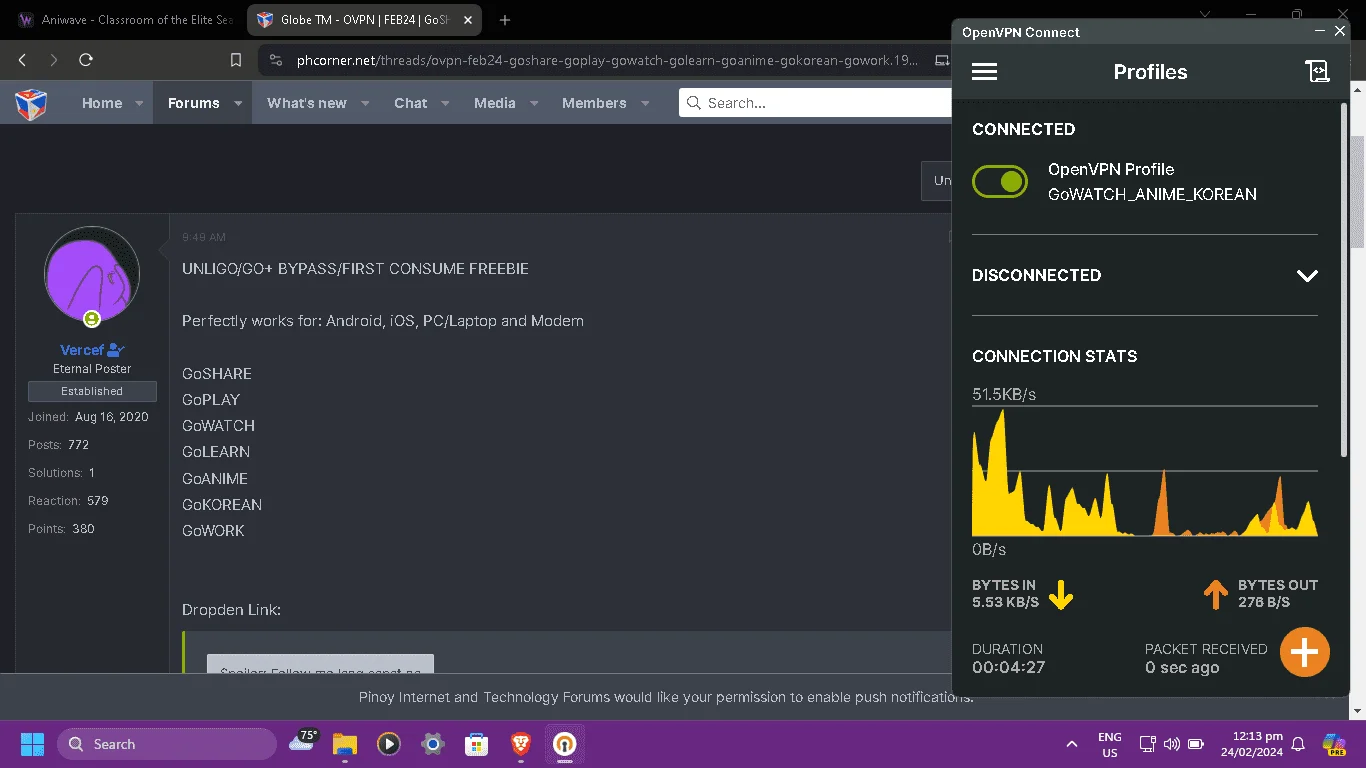Open the network tray icon
Screen dimensions: 1366x768
[x=1147, y=744]
